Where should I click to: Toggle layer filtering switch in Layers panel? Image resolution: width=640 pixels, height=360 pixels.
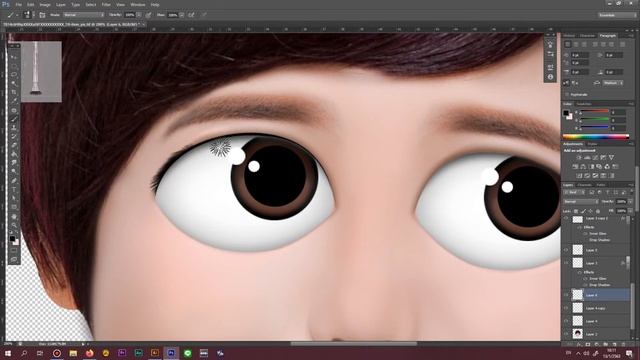[x=632, y=191]
